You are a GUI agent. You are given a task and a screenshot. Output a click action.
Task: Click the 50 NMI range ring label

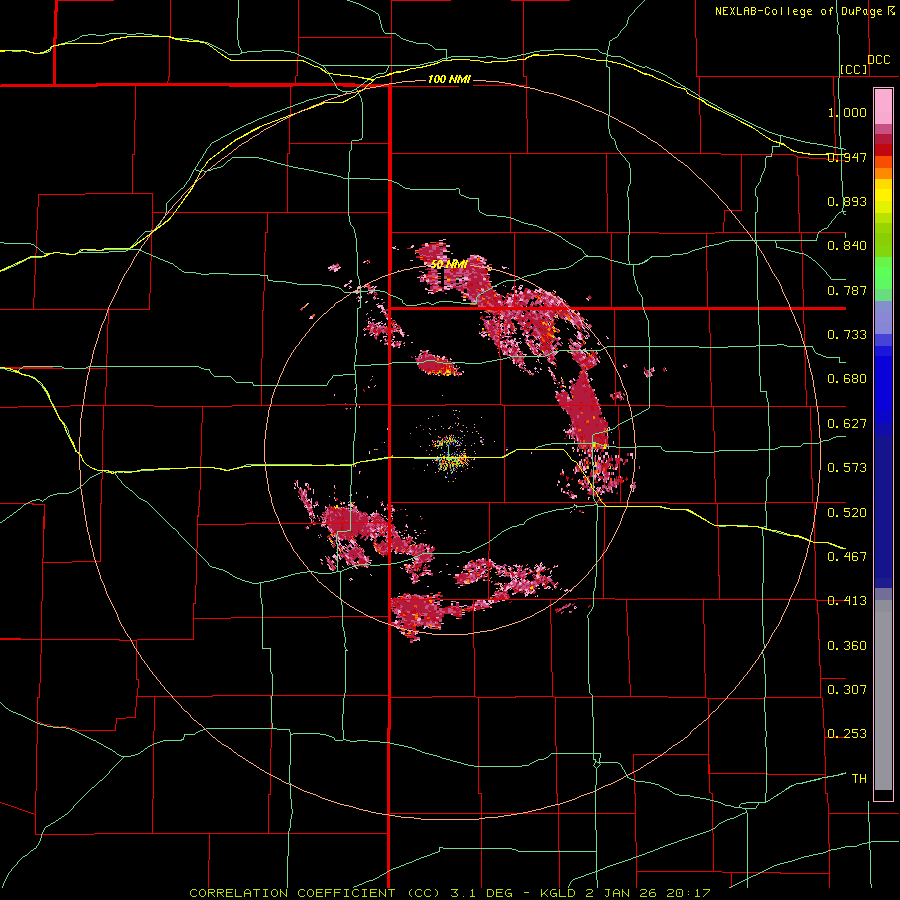click(x=449, y=265)
